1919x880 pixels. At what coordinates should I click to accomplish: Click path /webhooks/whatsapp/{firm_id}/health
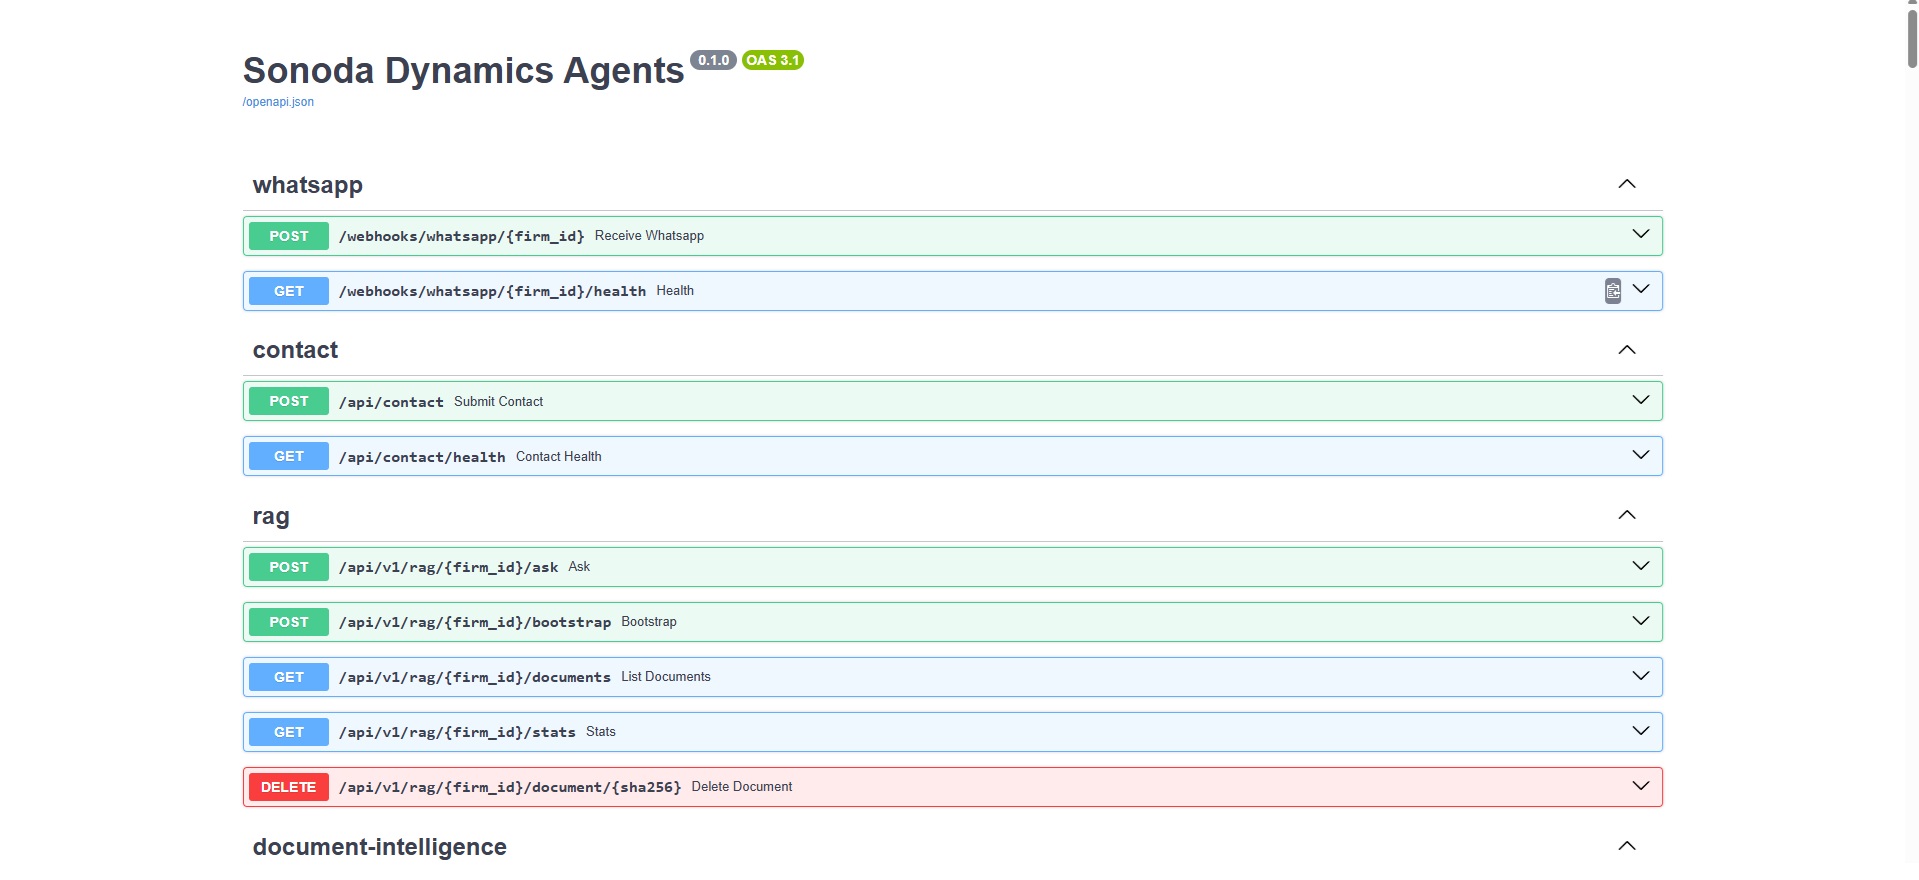click(x=492, y=291)
